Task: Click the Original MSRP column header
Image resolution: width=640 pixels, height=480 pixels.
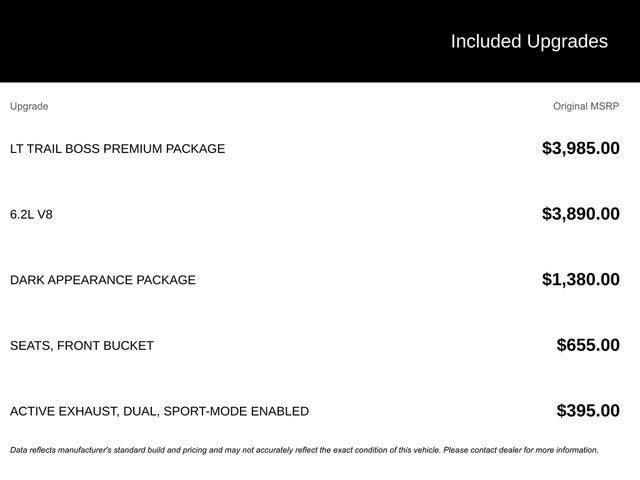Action: point(586,106)
